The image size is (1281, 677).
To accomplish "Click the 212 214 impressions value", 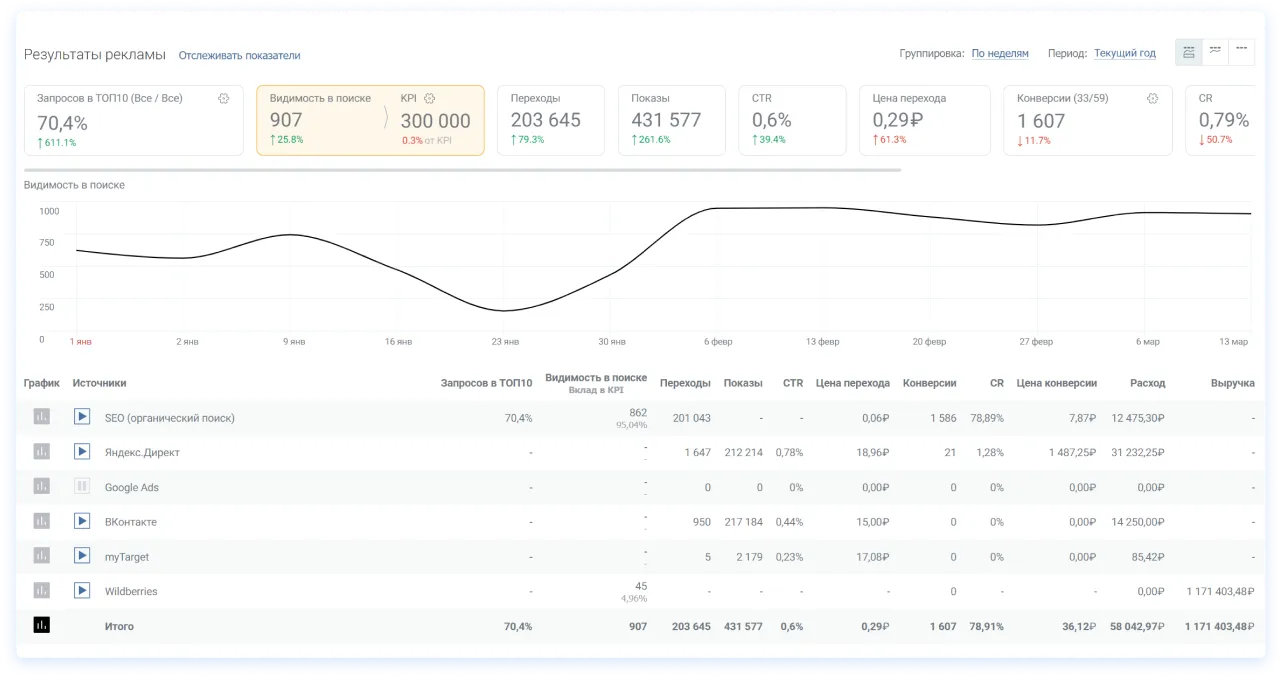I will (743, 453).
